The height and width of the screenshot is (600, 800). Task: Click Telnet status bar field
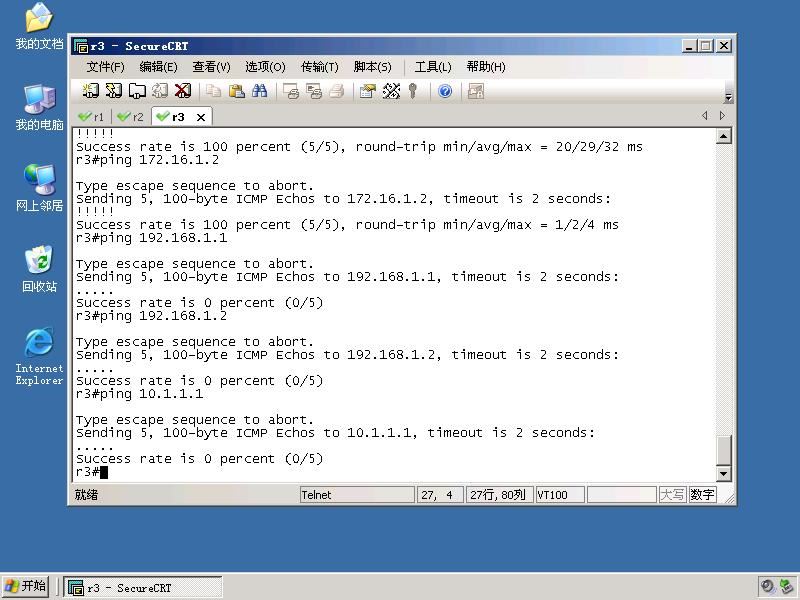pos(357,495)
